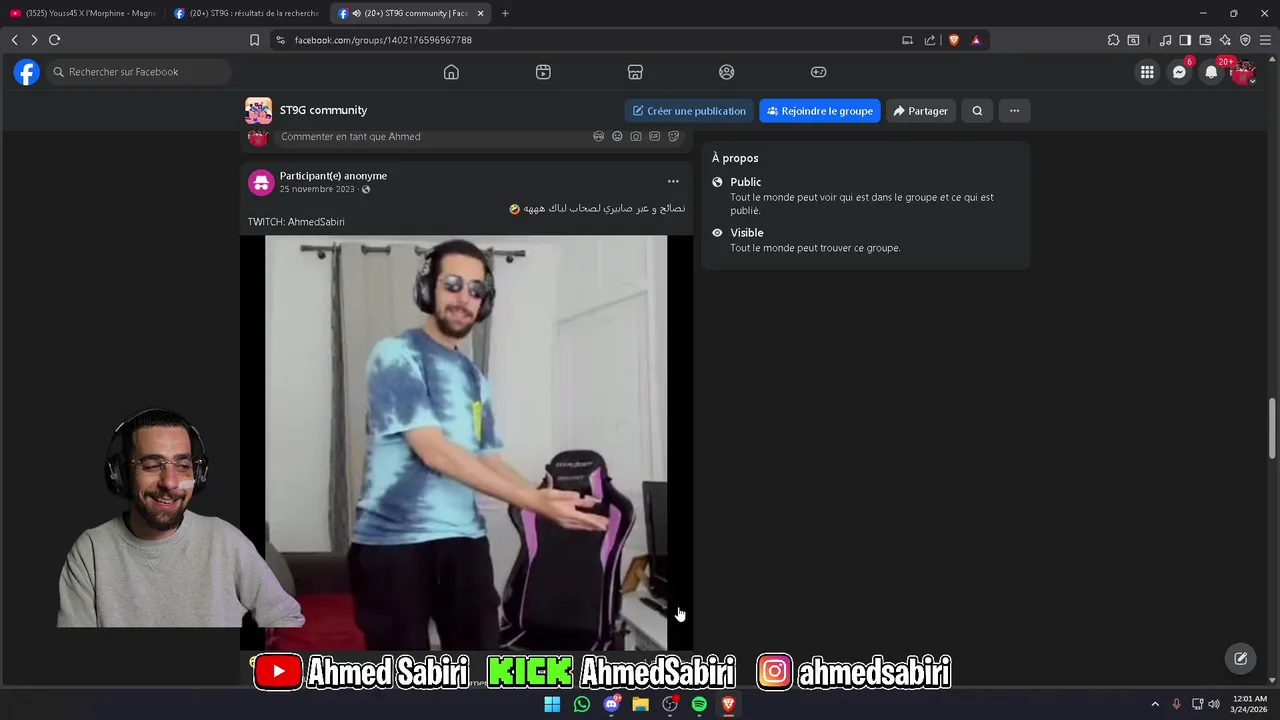Open group more options ellipsis
Screen dimensions: 1280x720
tap(1014, 111)
